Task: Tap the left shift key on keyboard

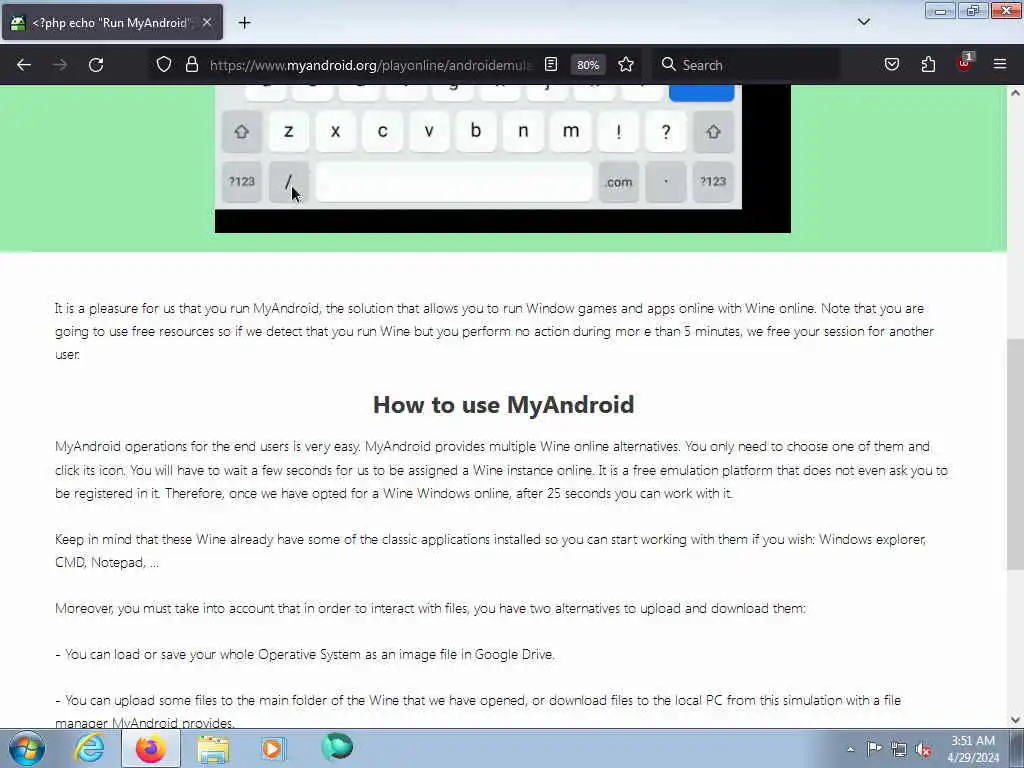Action: [x=242, y=132]
